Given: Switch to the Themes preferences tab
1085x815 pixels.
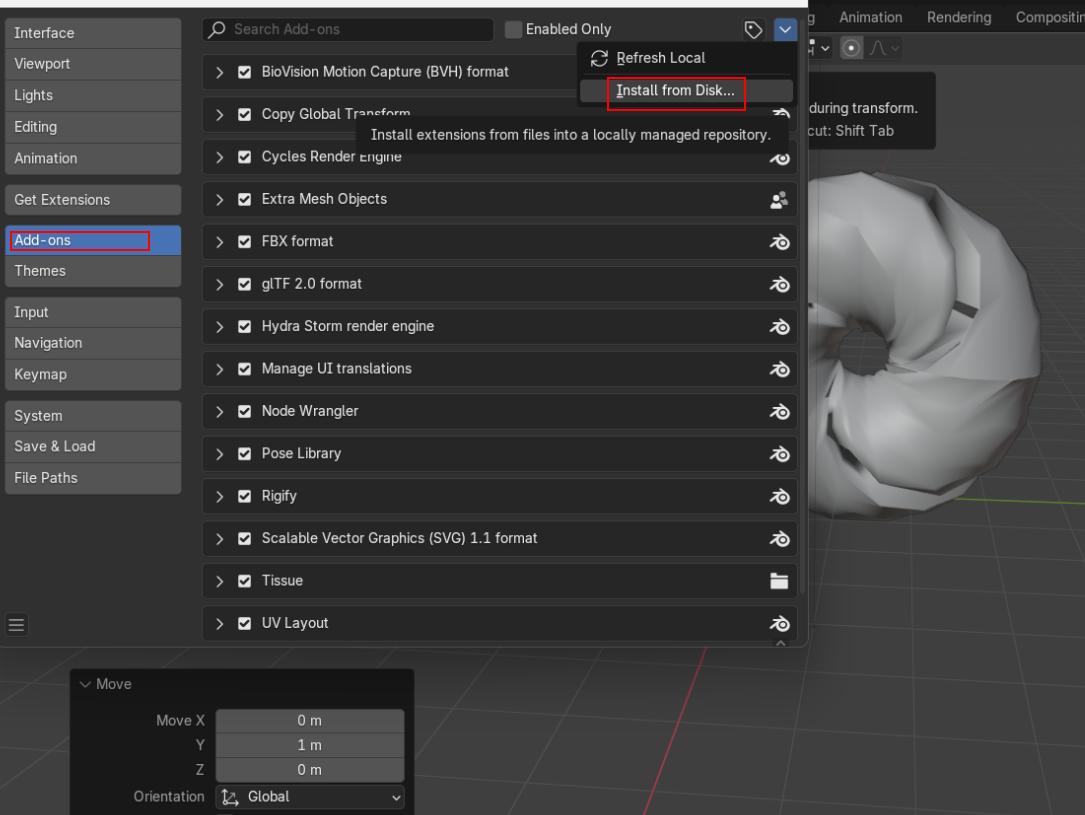Looking at the screenshot, I should (x=93, y=271).
